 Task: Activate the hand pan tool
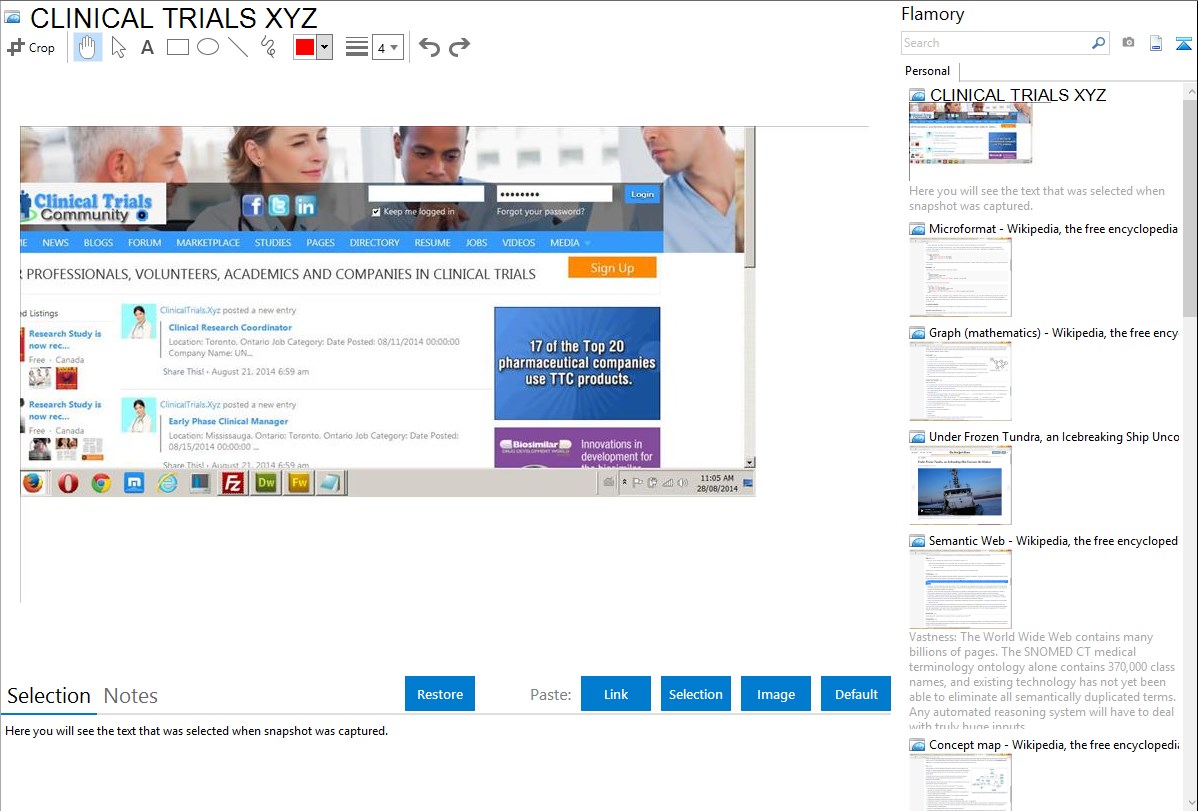pos(87,47)
